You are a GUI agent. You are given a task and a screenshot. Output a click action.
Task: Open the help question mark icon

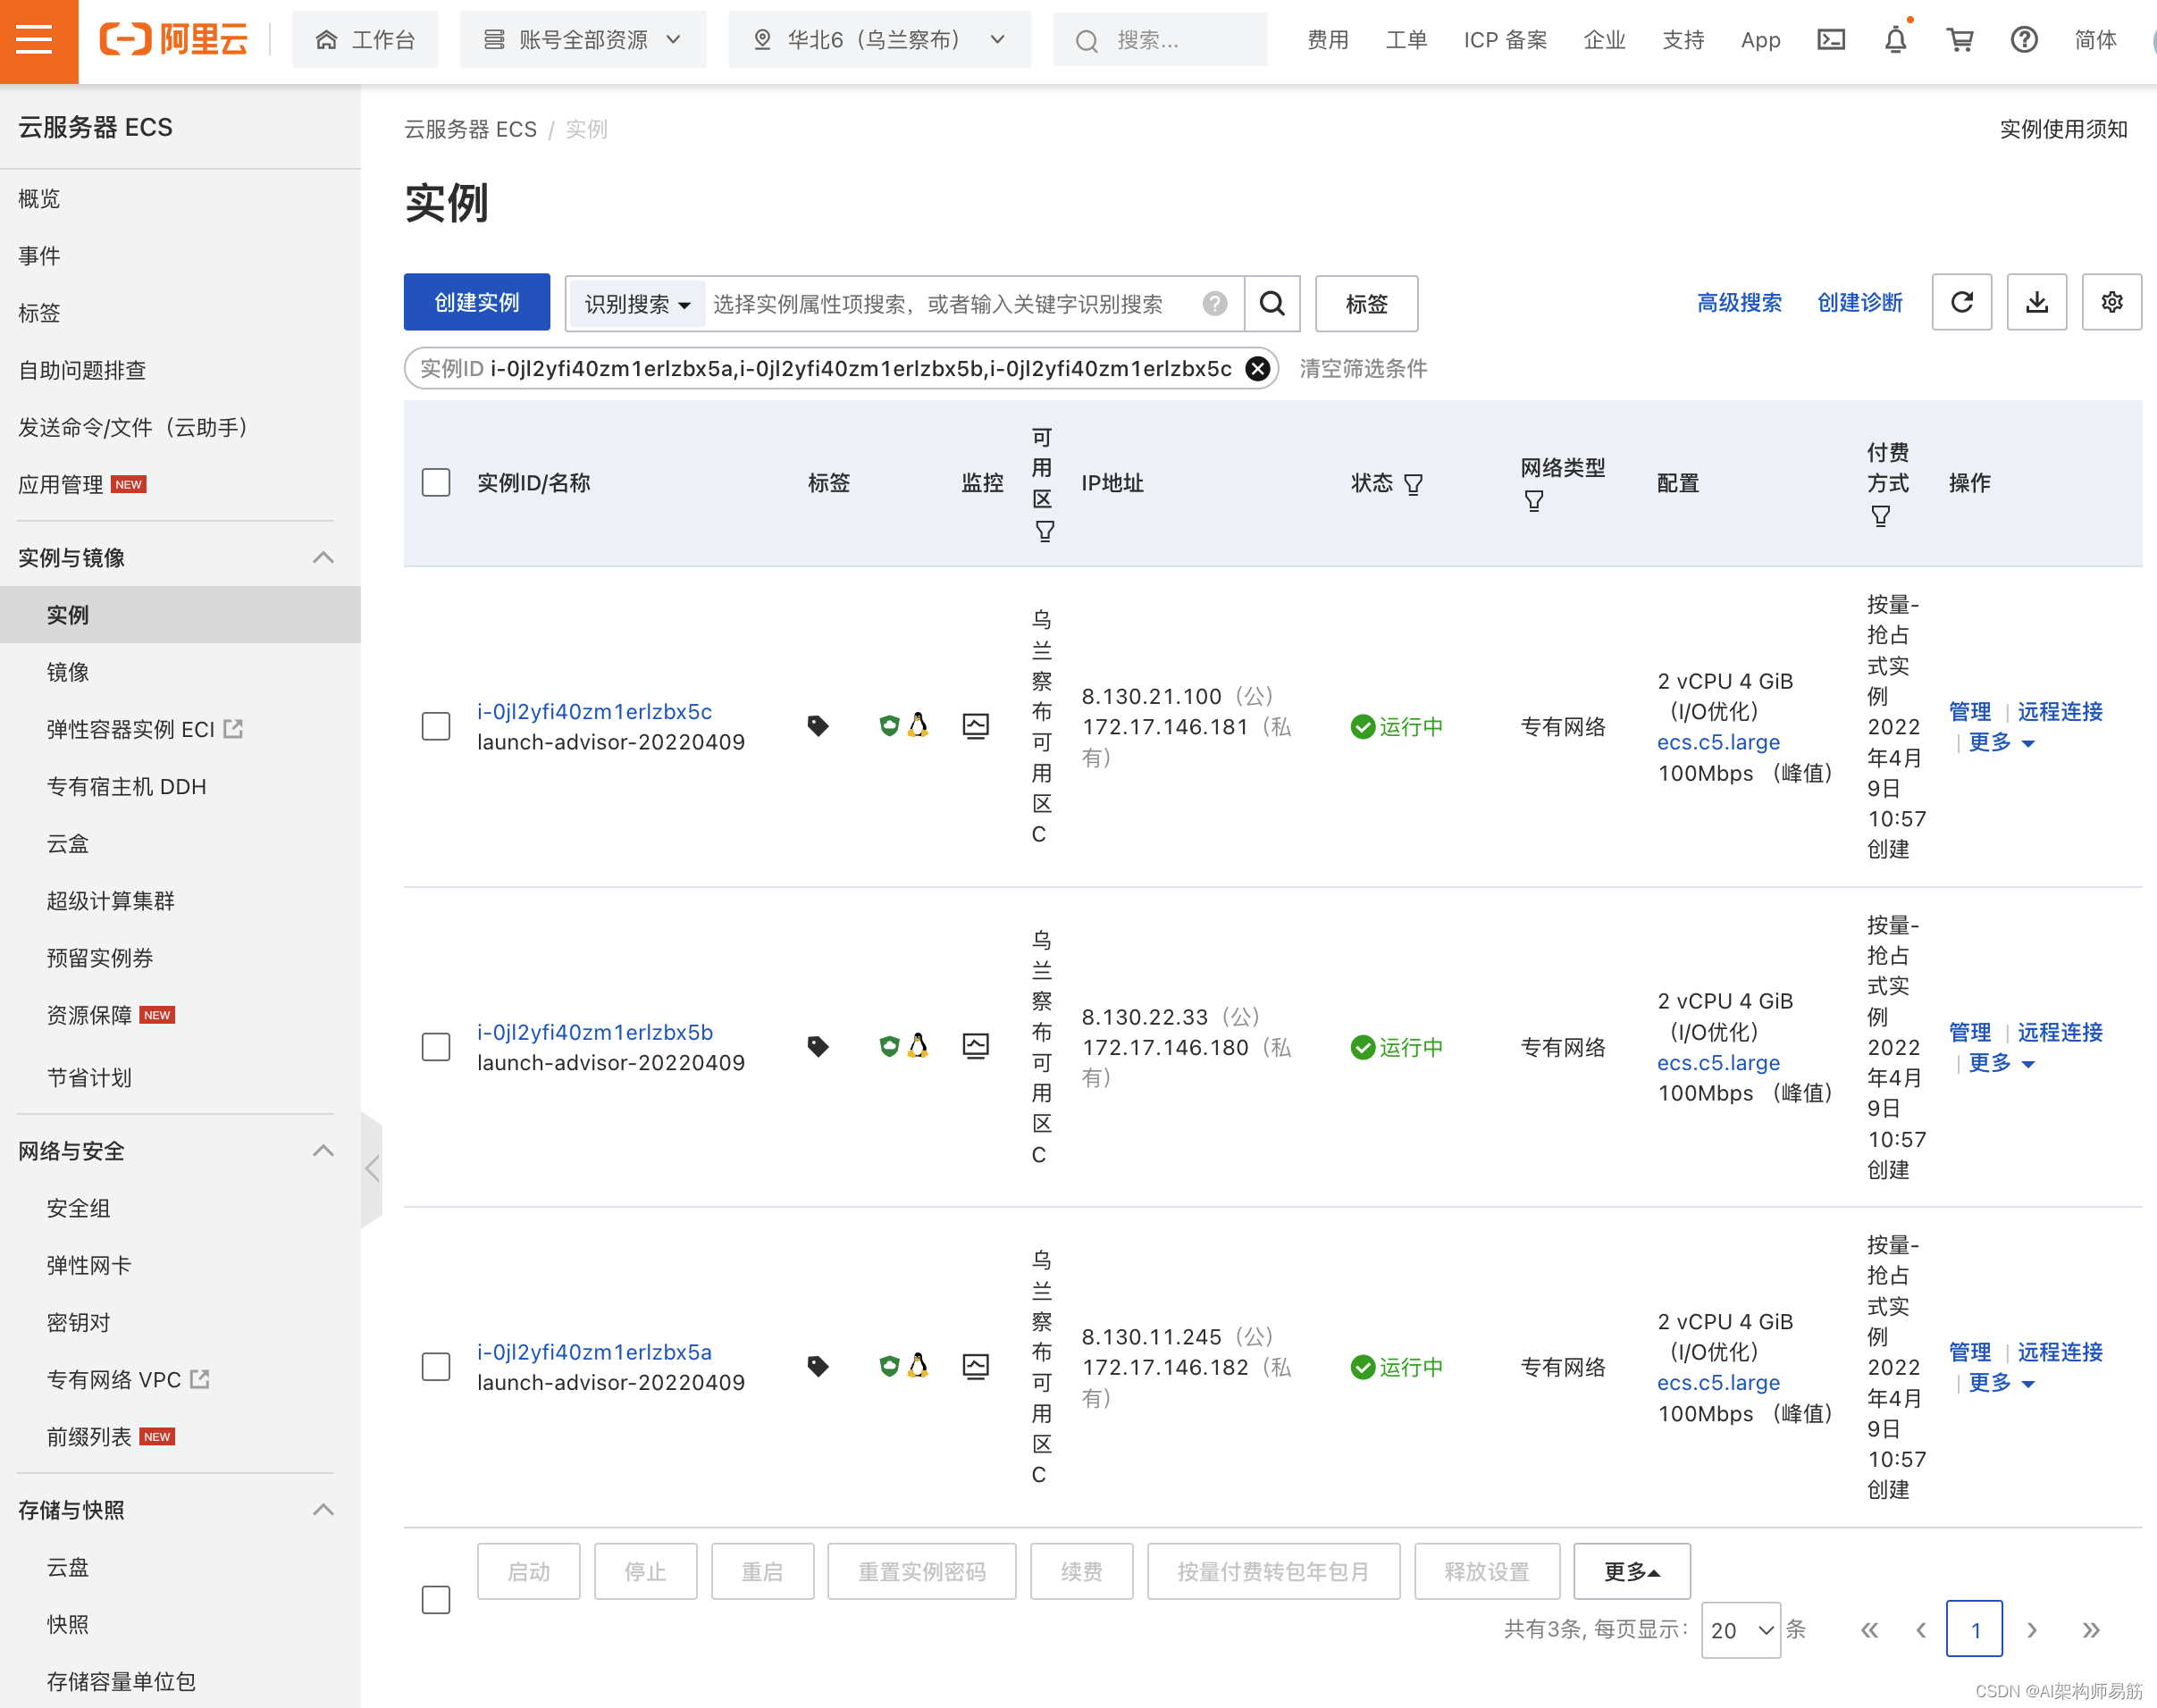tap(2024, 40)
